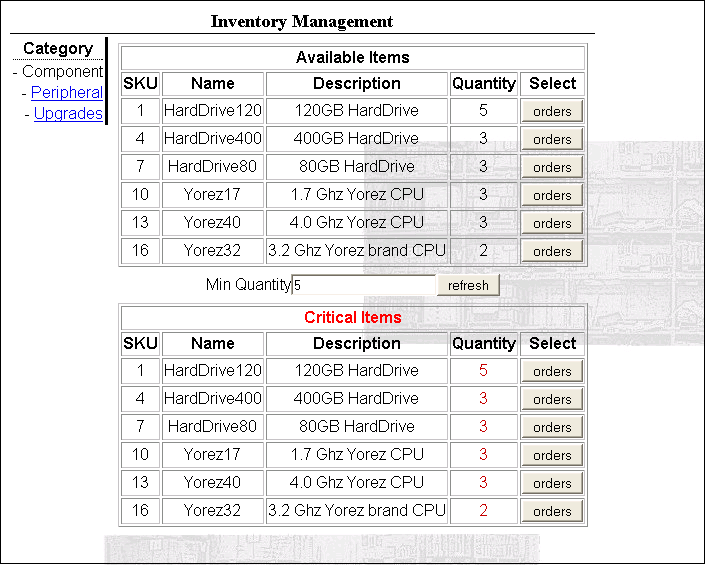Click 4.0 Ghz Yorez CPU in Available Items
This screenshot has width=705, height=565.
[x=357, y=222]
